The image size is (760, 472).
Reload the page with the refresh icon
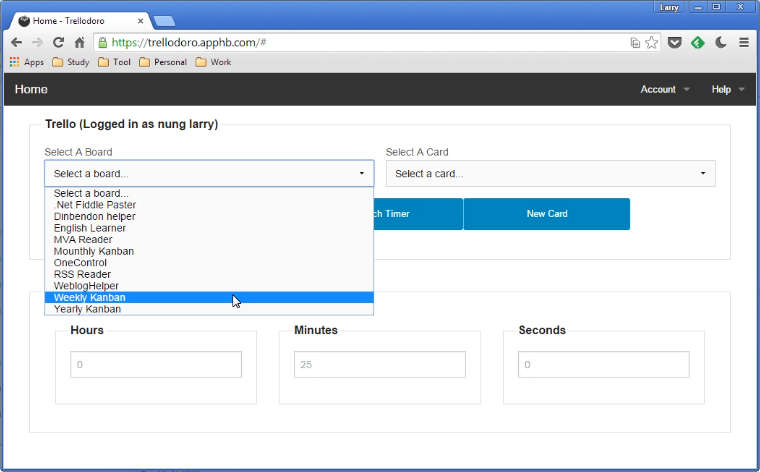click(58, 43)
